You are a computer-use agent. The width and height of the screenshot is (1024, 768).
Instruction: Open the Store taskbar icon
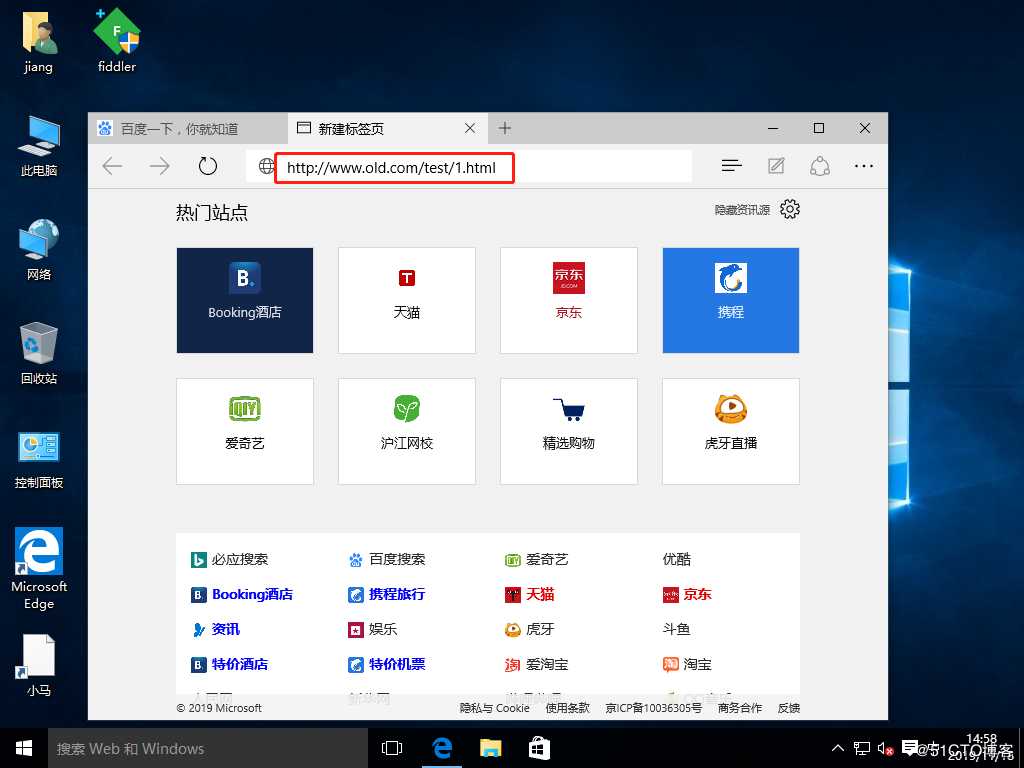pyautogui.click(x=539, y=748)
